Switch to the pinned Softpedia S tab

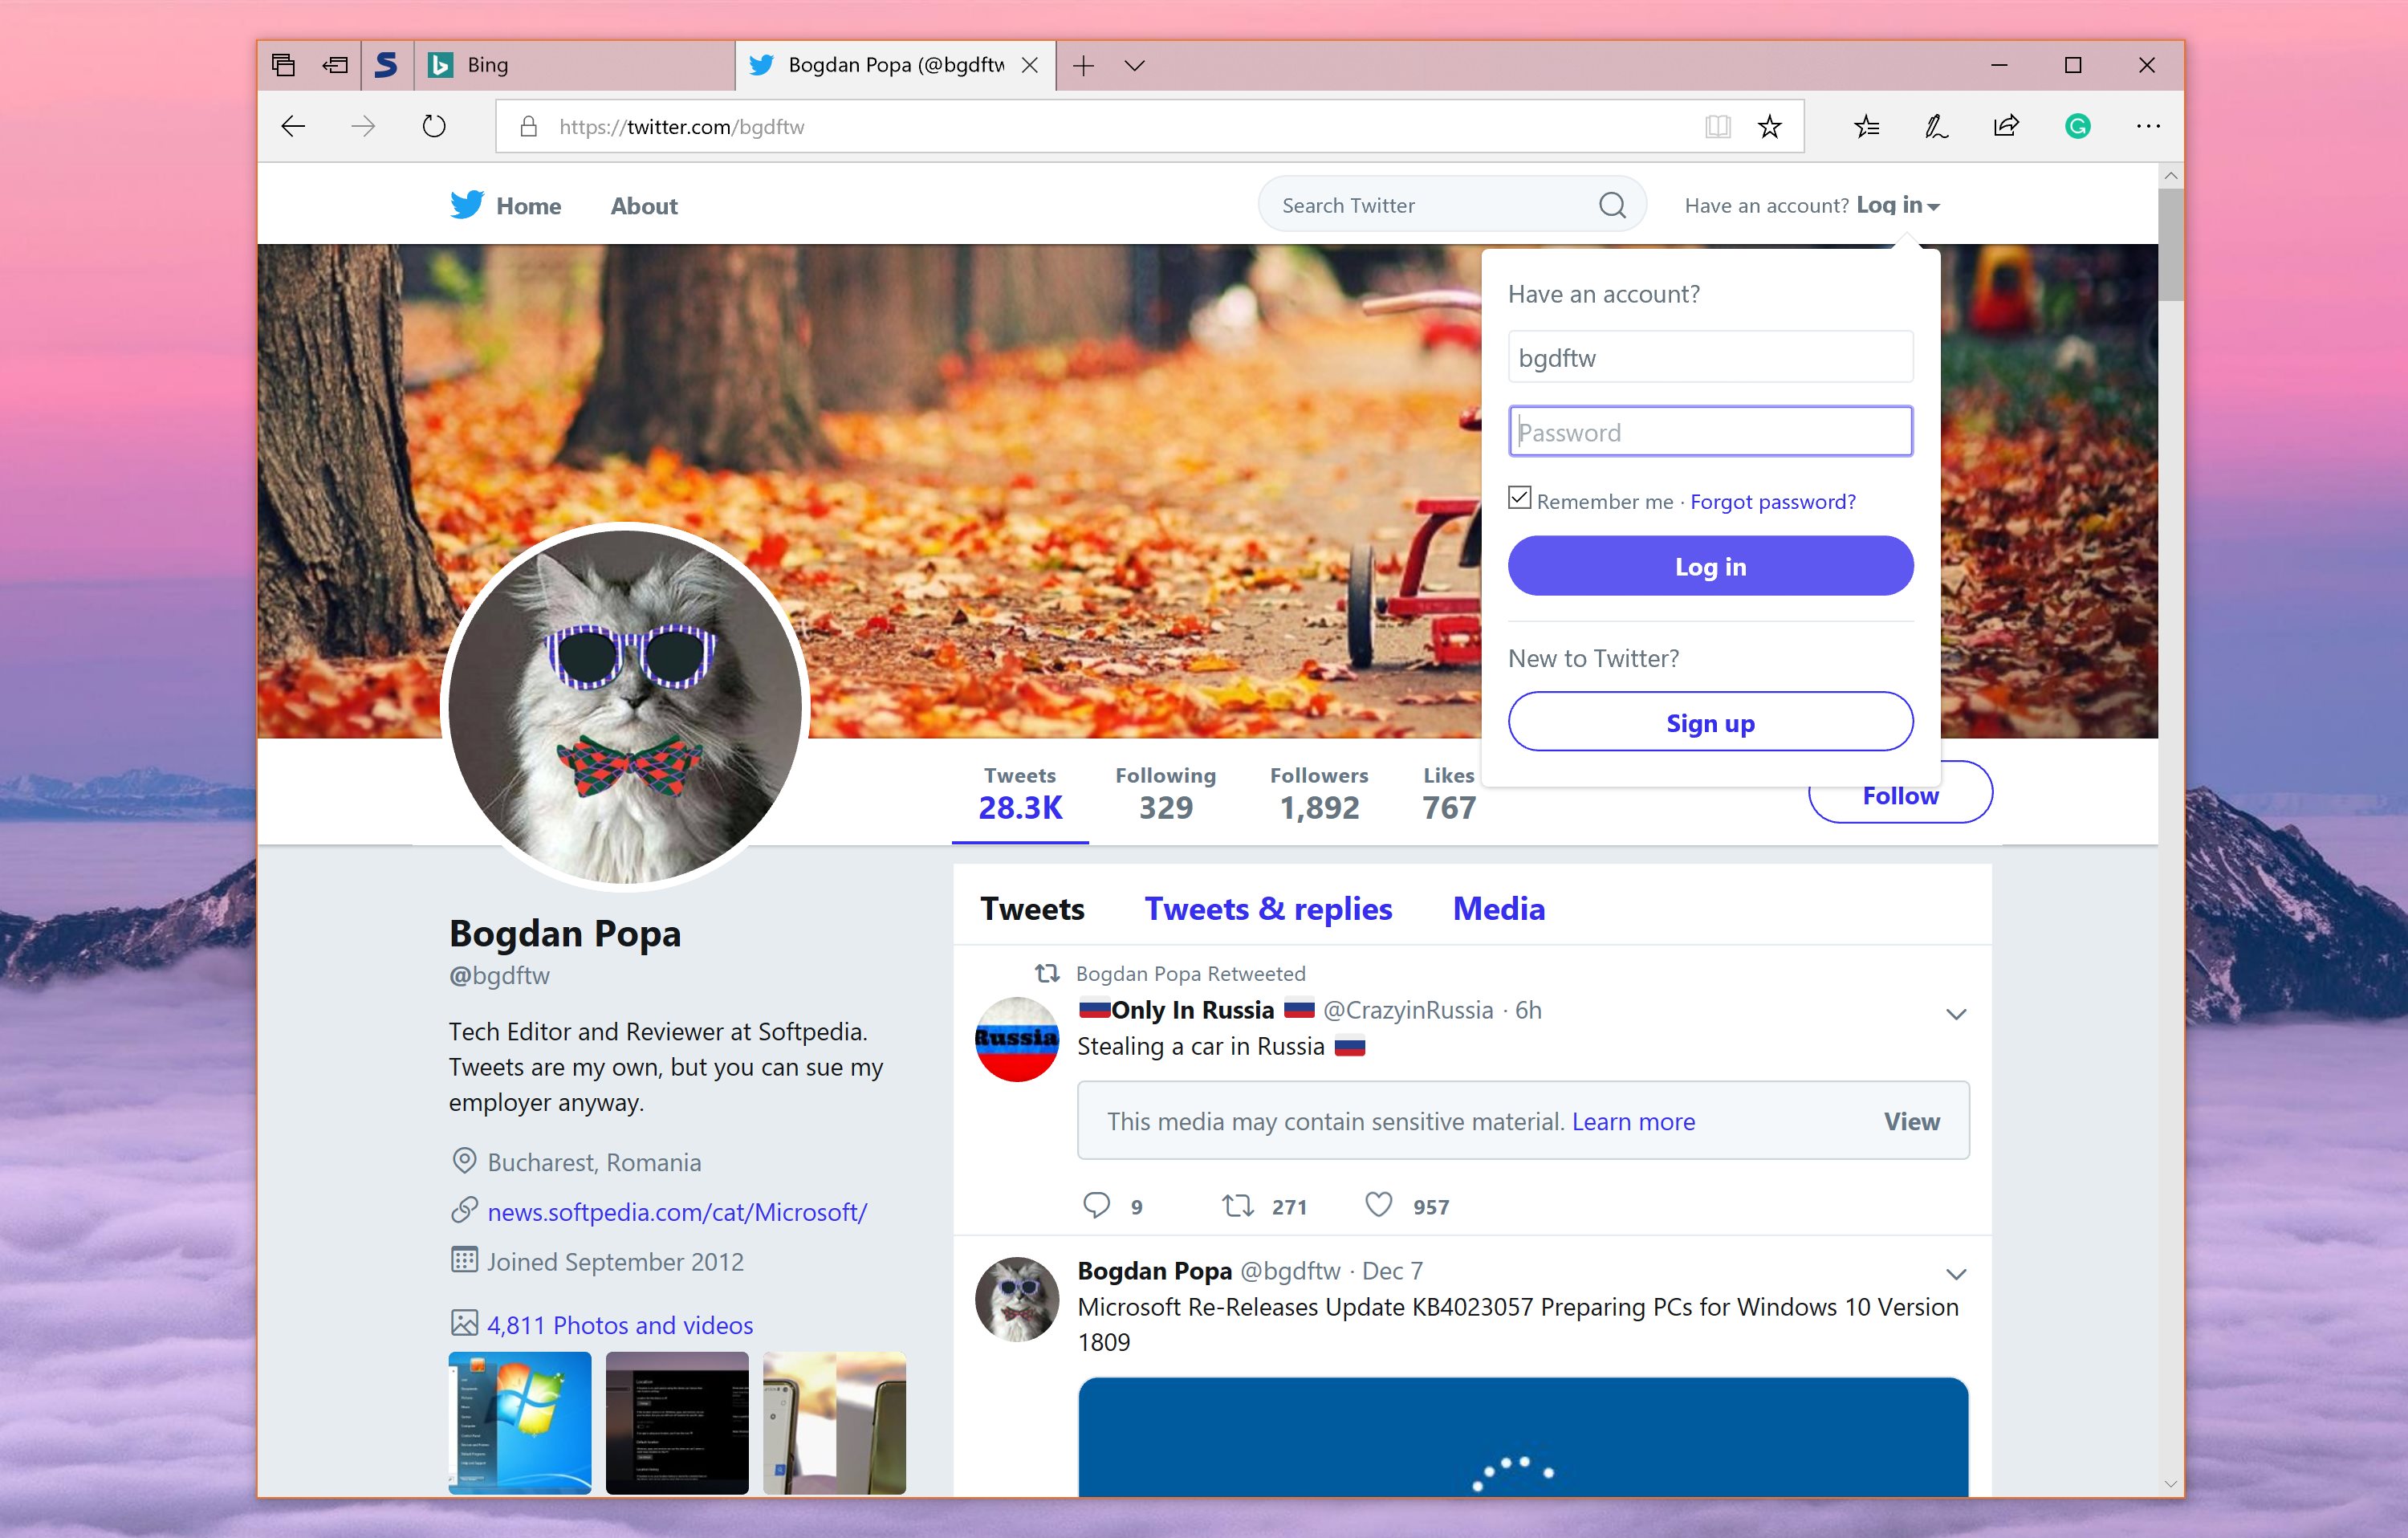(x=386, y=65)
